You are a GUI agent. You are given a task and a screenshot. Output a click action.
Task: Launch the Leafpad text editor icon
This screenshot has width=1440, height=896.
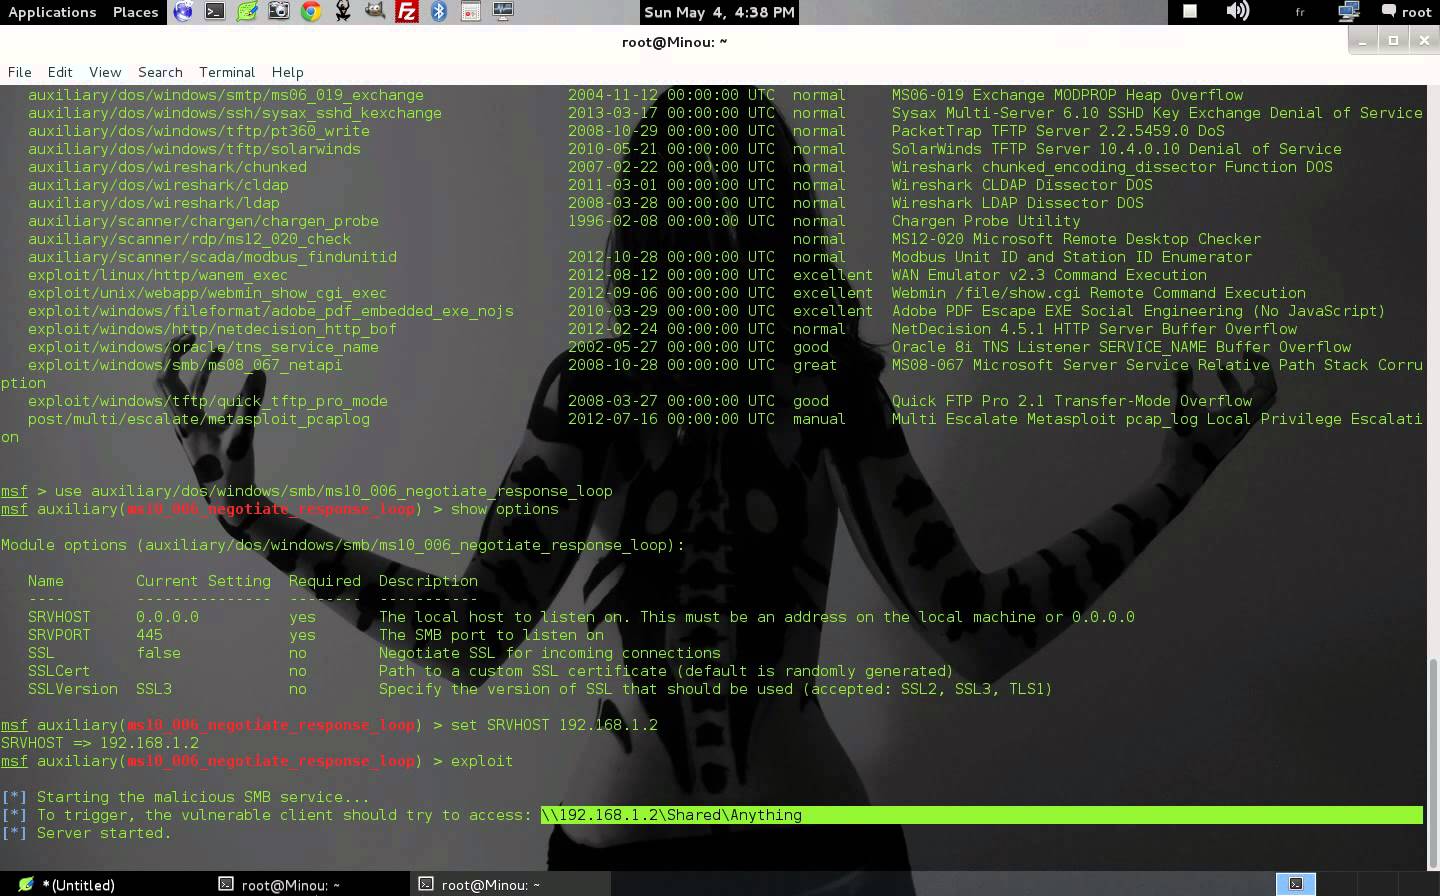[x=247, y=12]
